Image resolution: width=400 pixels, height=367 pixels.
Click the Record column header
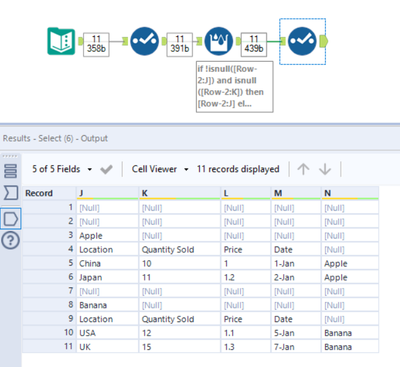(49, 193)
